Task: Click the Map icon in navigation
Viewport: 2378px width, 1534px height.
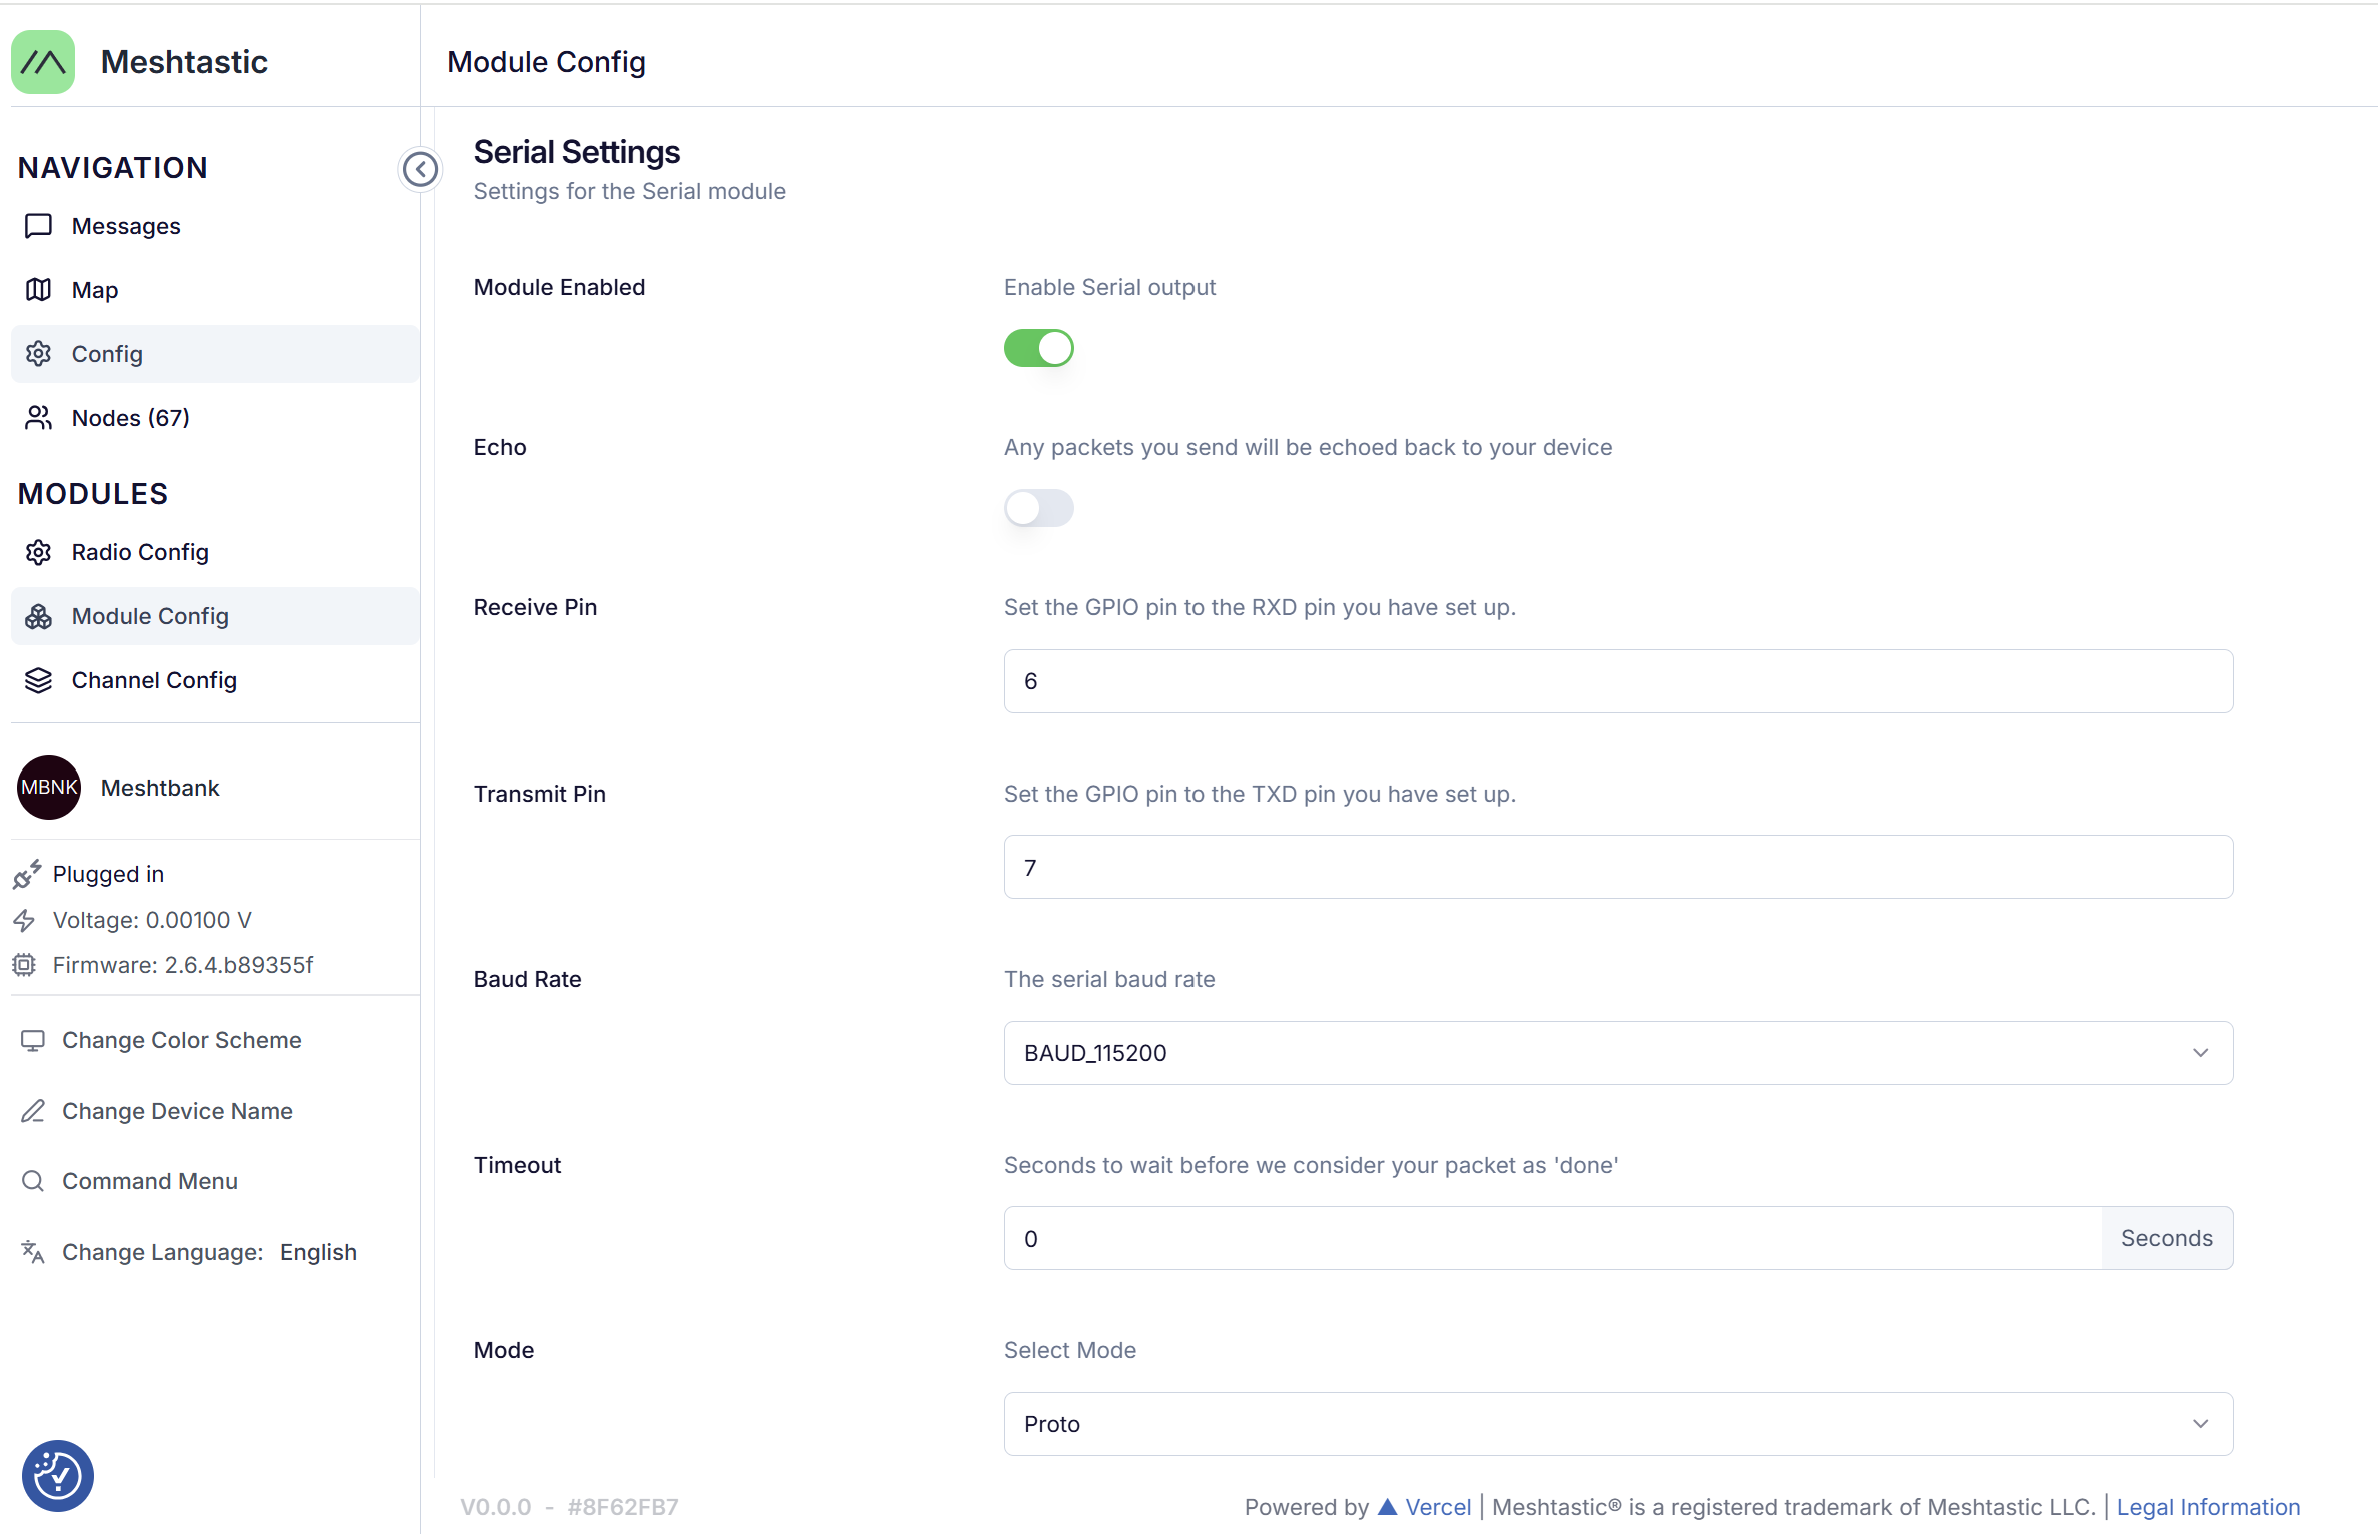Action: point(38,290)
